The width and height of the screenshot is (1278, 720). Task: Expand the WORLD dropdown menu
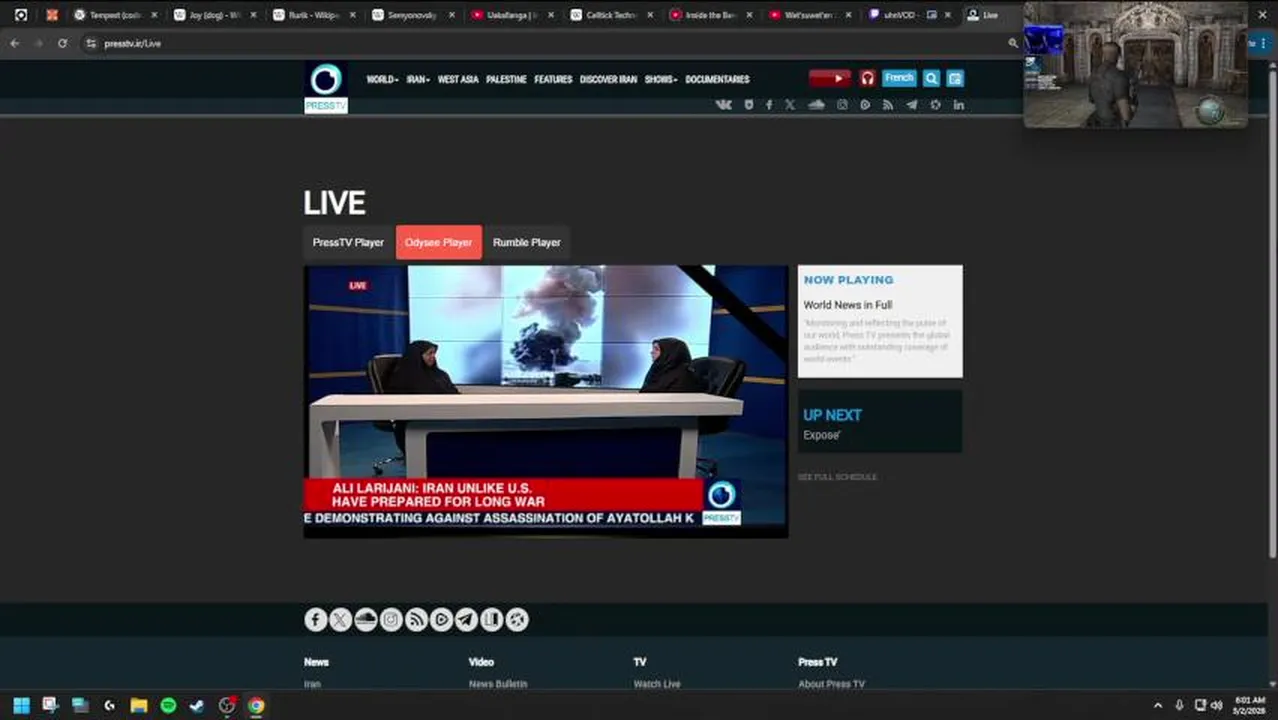[382, 79]
